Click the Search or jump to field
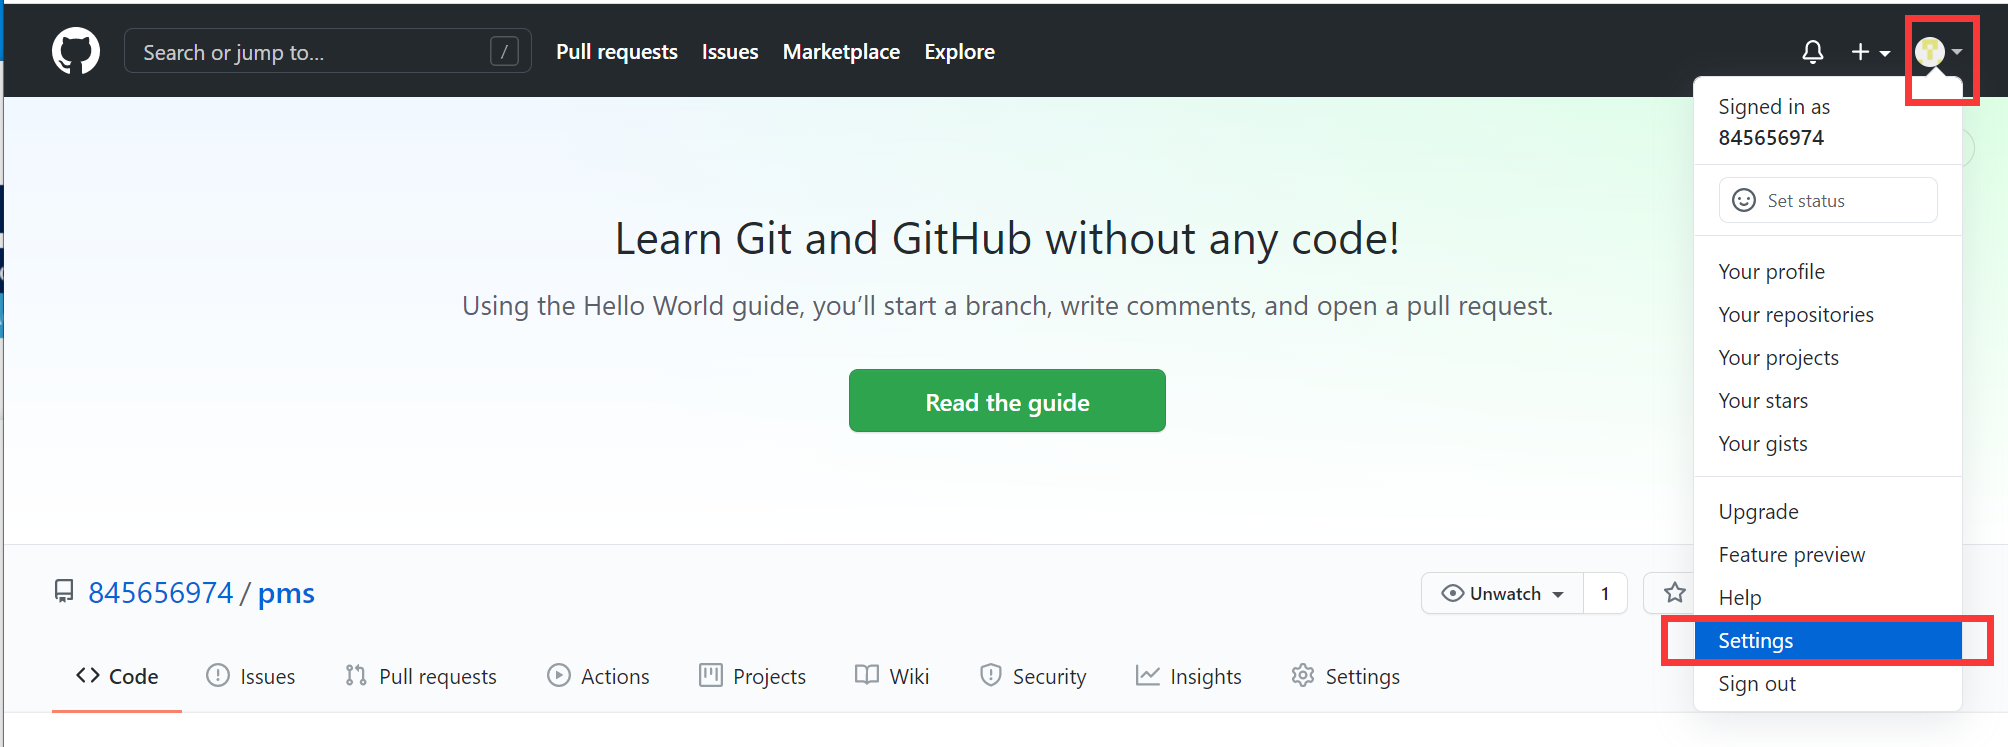The image size is (2008, 747). (x=327, y=51)
